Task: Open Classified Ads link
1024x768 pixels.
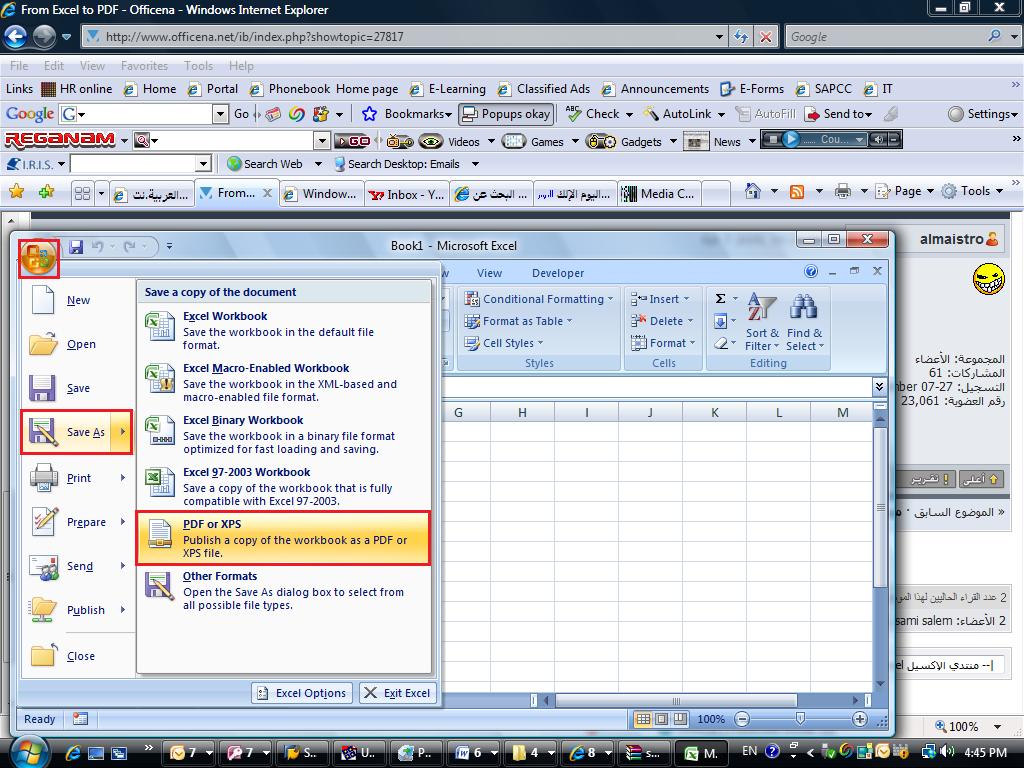Action: [x=544, y=89]
